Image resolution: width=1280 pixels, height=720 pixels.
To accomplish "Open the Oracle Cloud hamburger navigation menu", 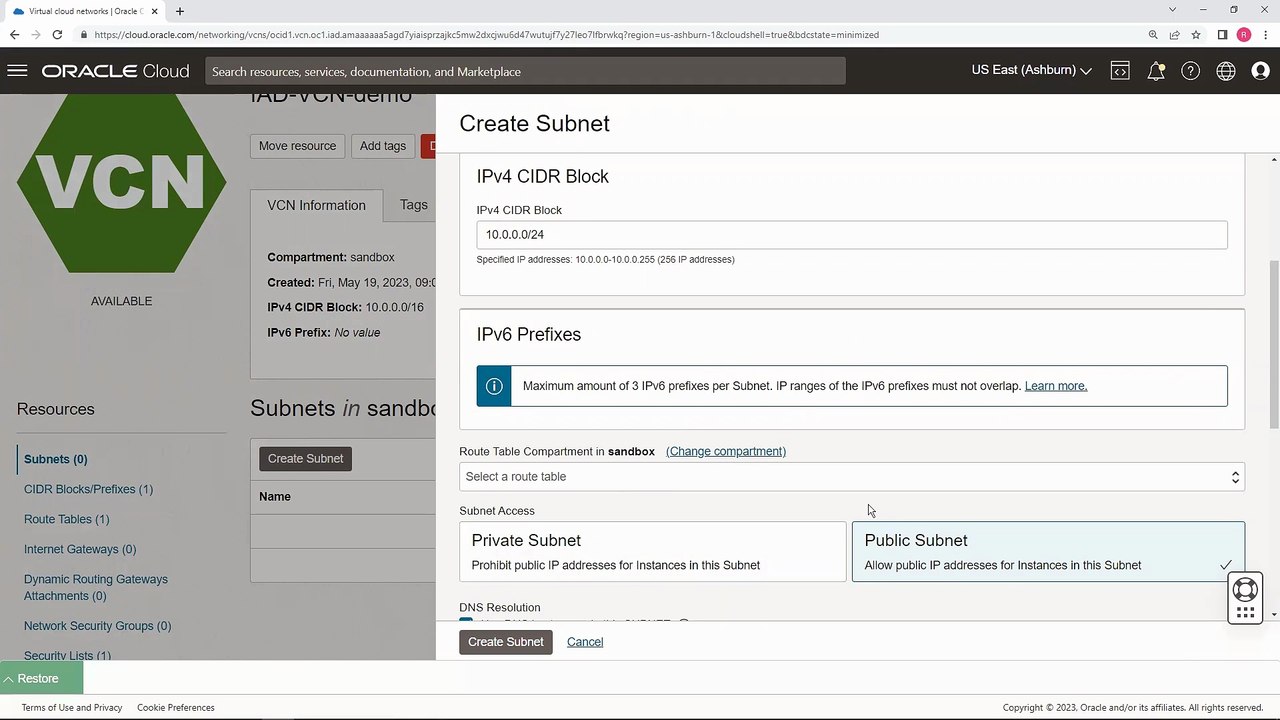I will [x=17, y=71].
